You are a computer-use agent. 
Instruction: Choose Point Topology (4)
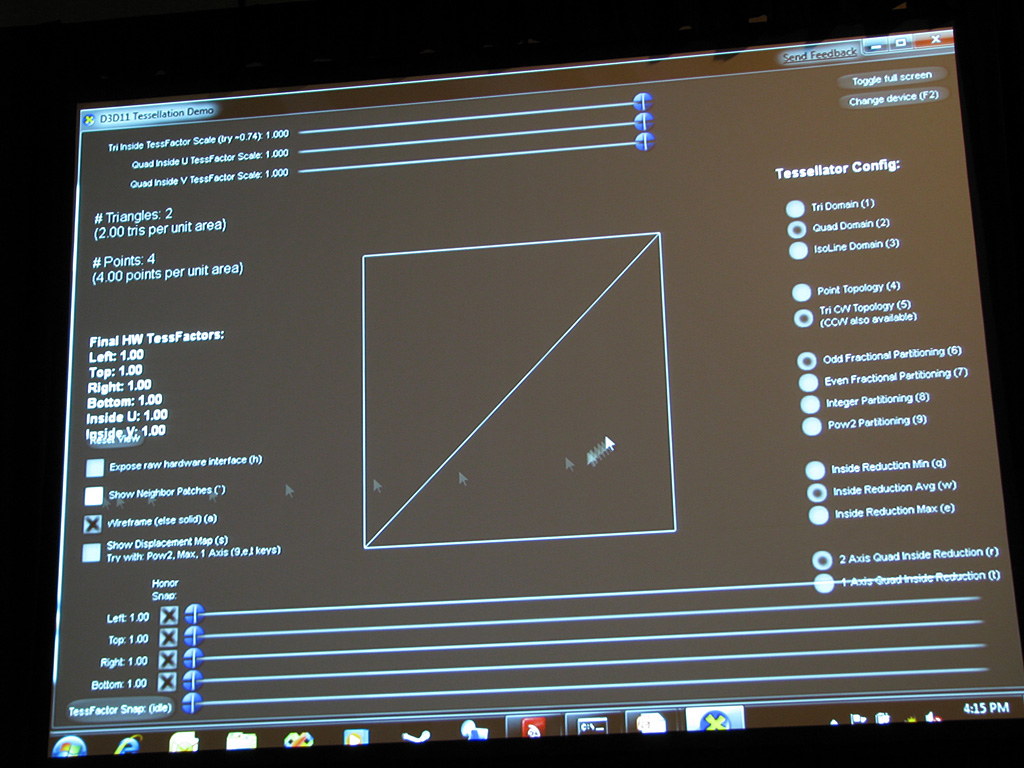[x=801, y=292]
